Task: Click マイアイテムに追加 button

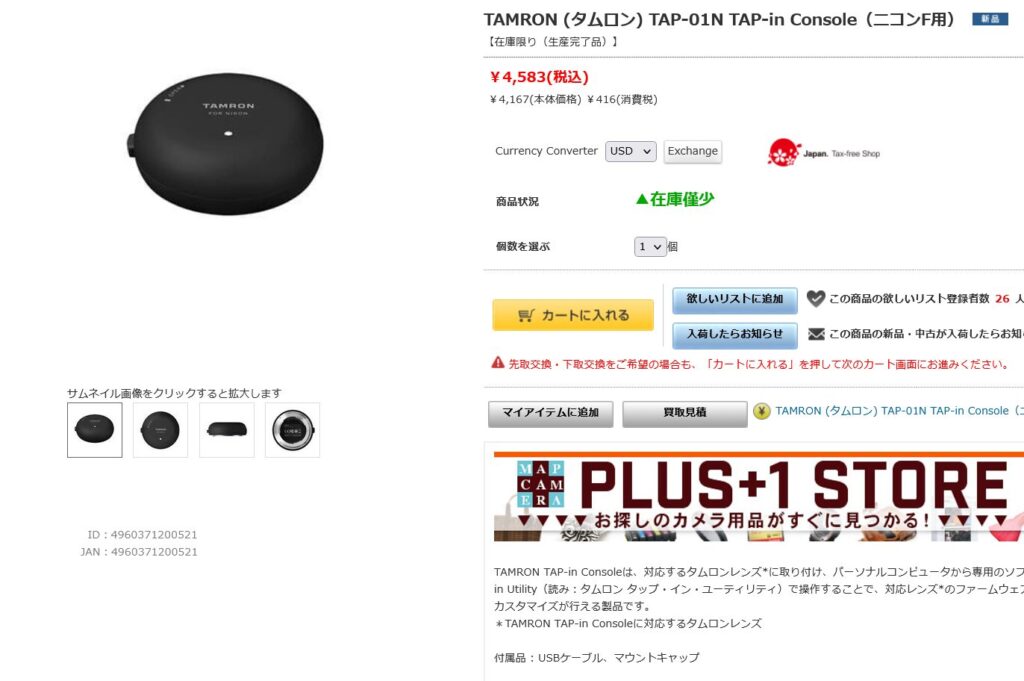Action: tap(551, 414)
